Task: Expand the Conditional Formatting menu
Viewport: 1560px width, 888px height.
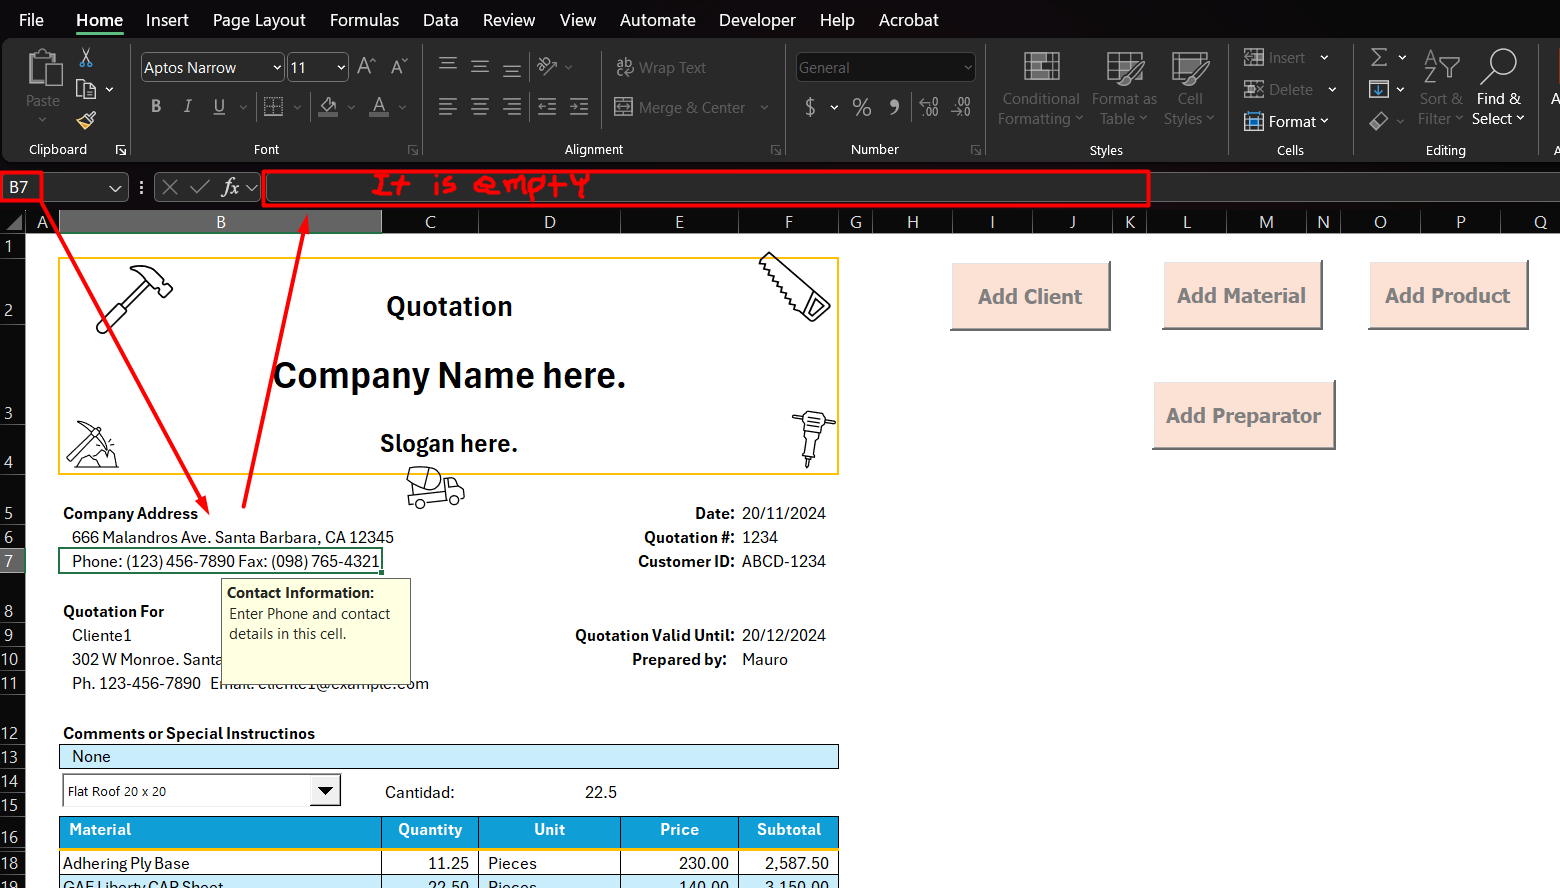Action: click(x=1041, y=89)
